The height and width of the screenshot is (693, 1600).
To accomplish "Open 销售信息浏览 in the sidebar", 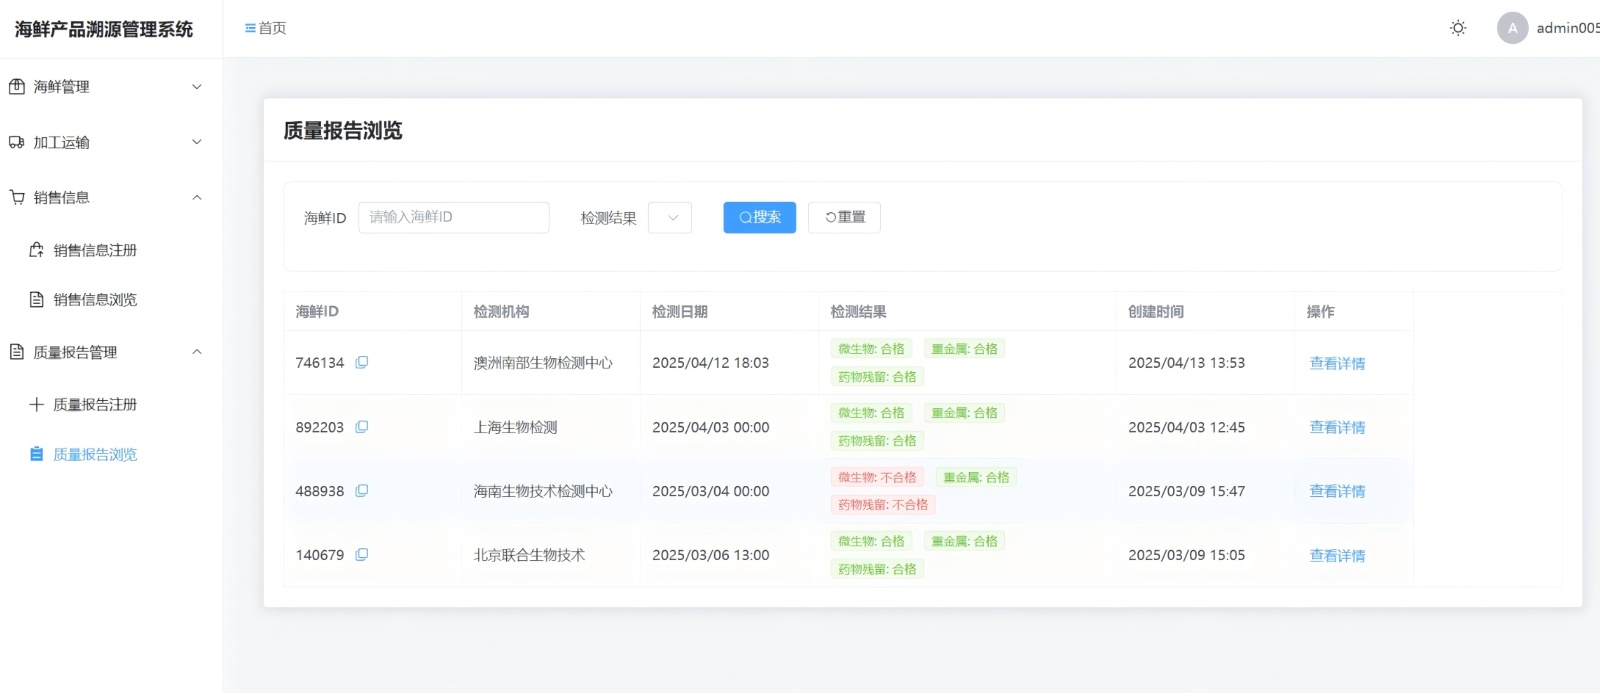I will [x=95, y=299].
